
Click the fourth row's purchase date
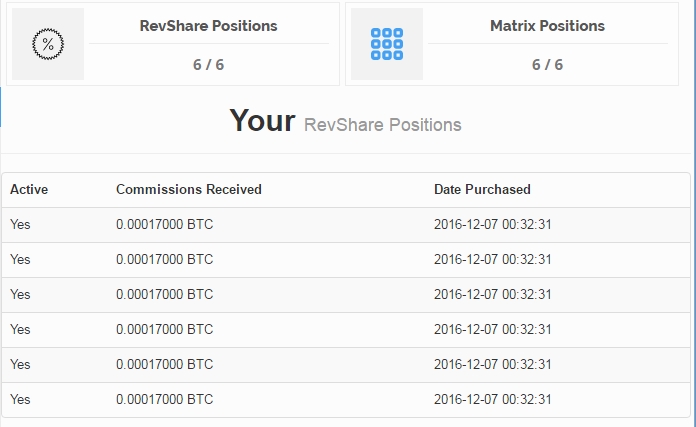tap(492, 329)
